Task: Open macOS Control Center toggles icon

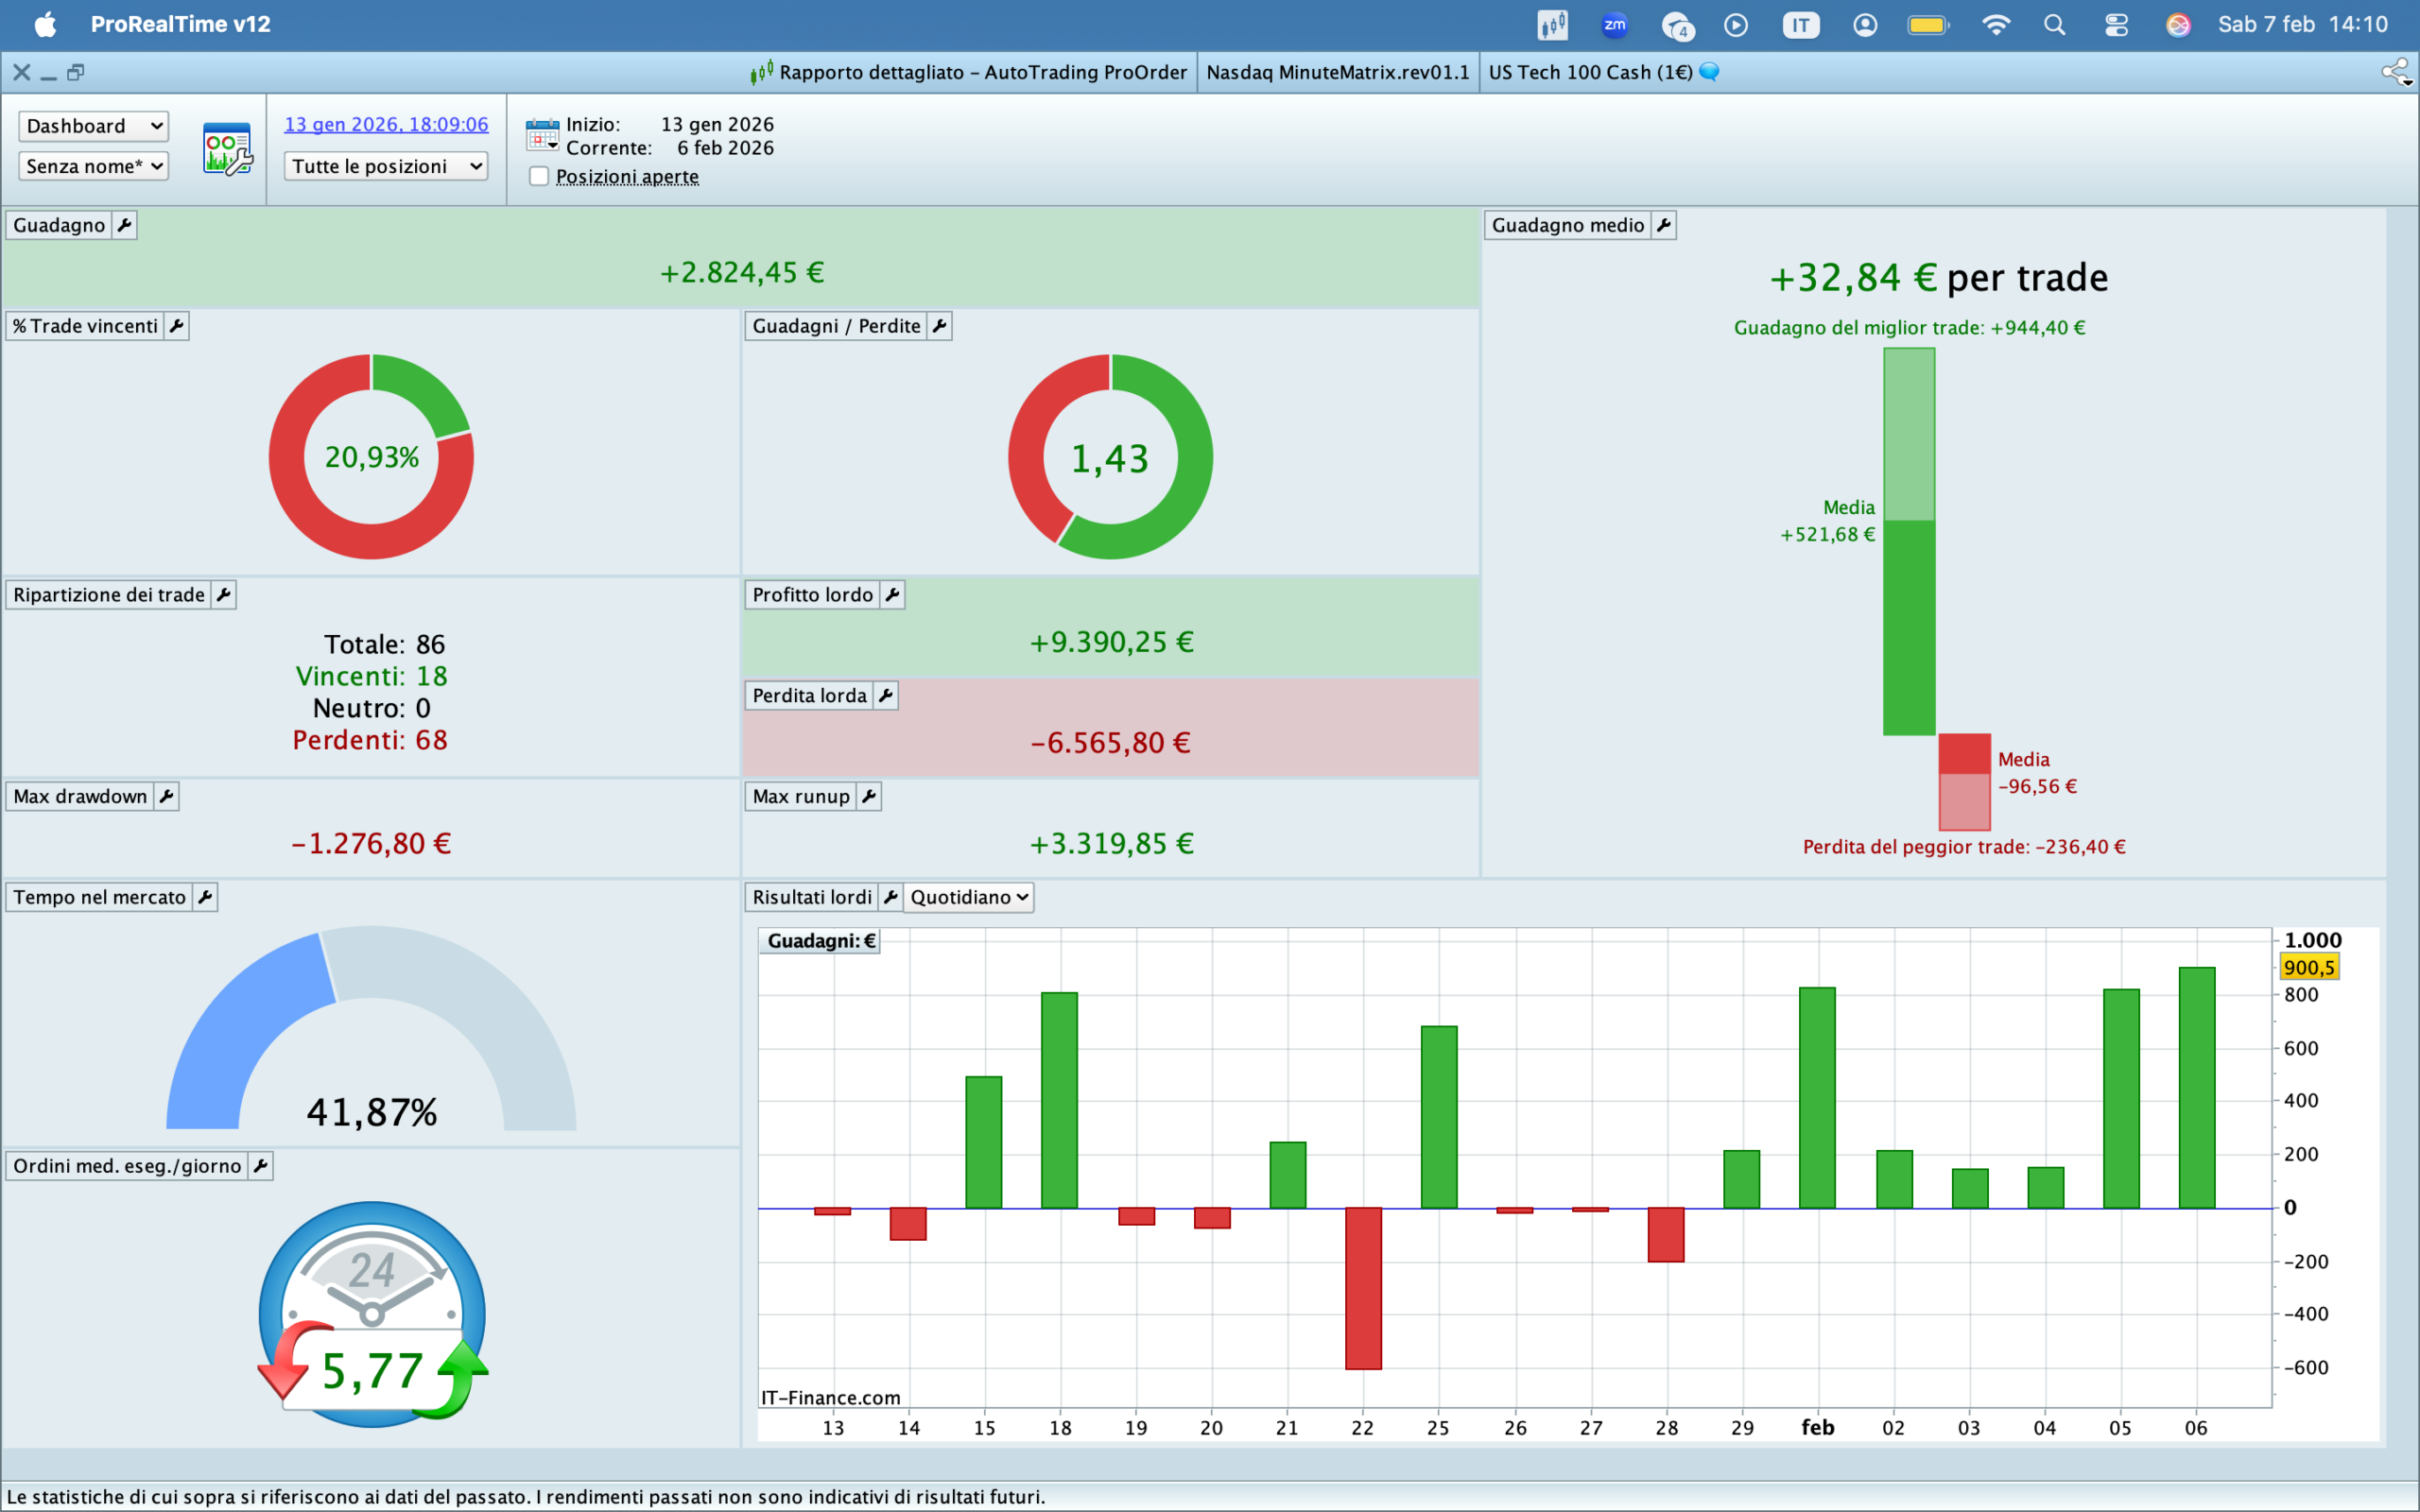Action: click(2116, 25)
